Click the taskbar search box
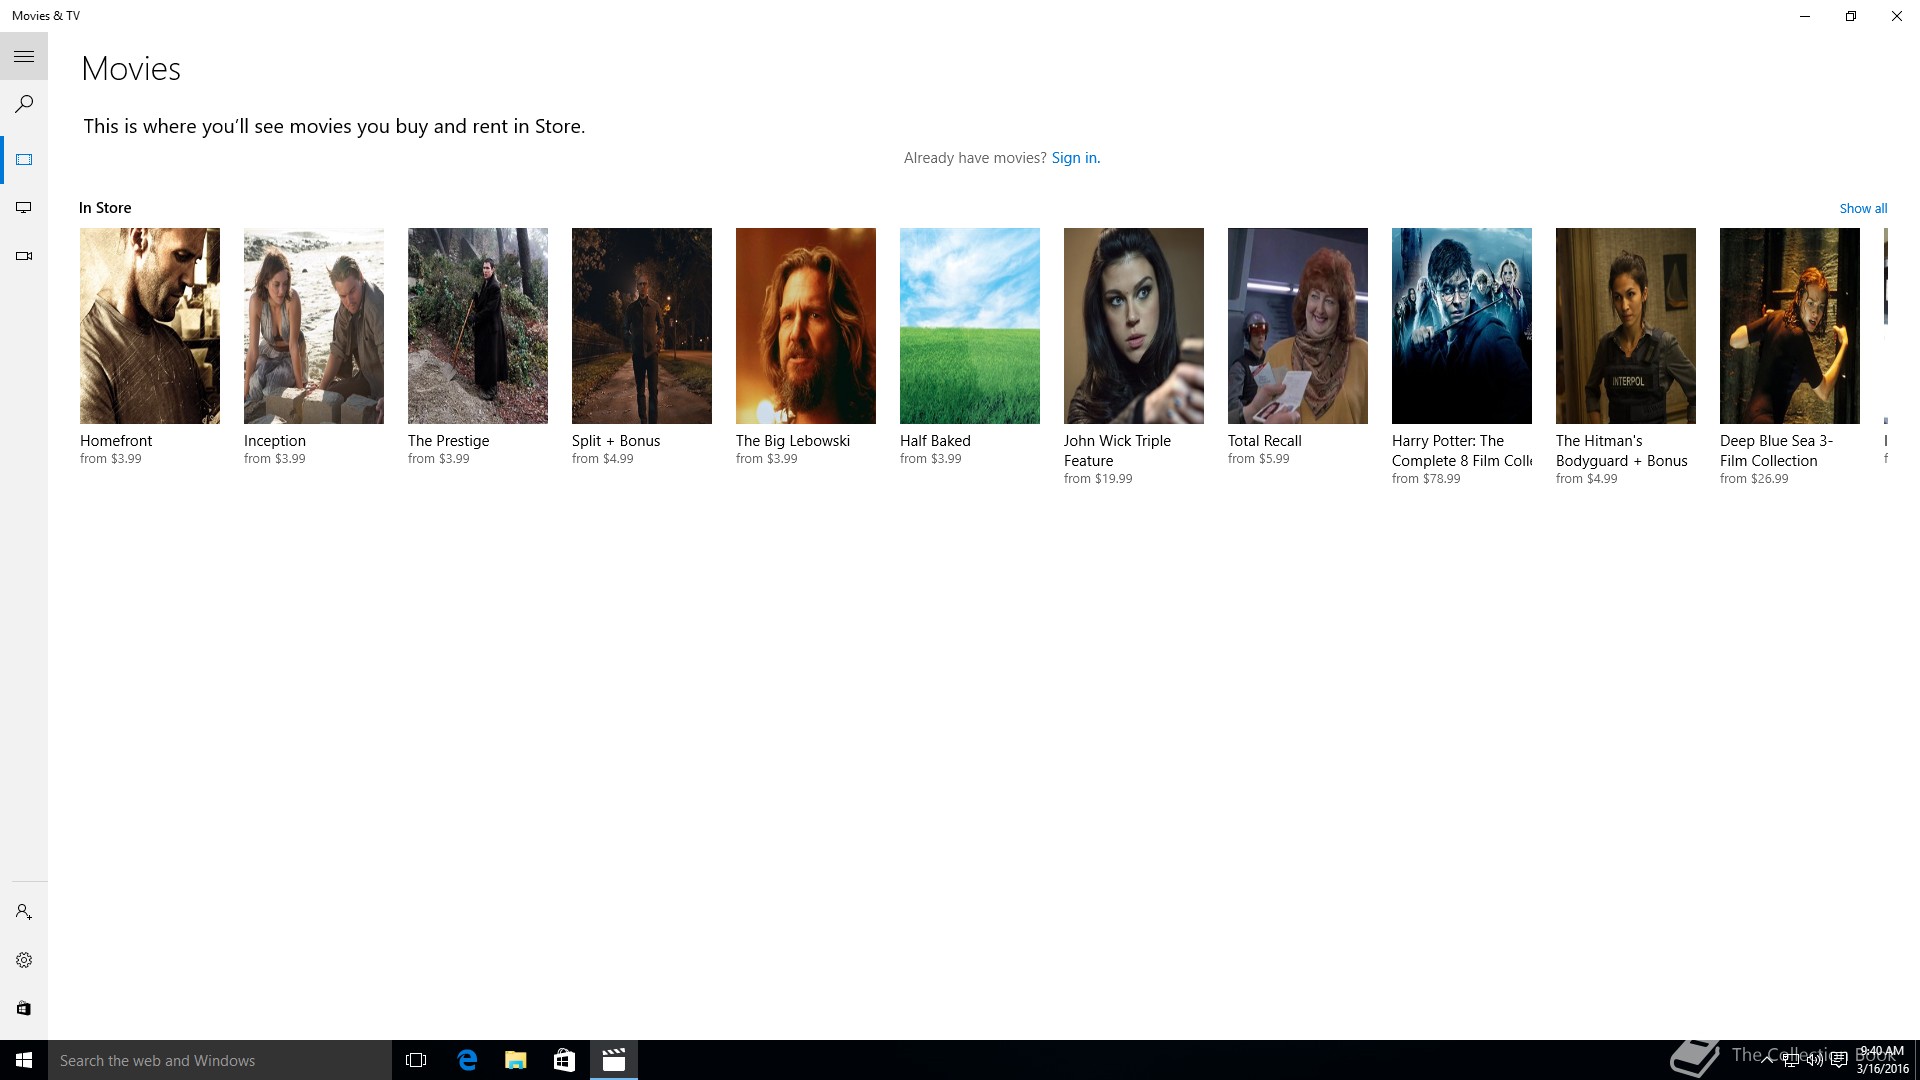Image resolution: width=1920 pixels, height=1080 pixels. 220,1060
